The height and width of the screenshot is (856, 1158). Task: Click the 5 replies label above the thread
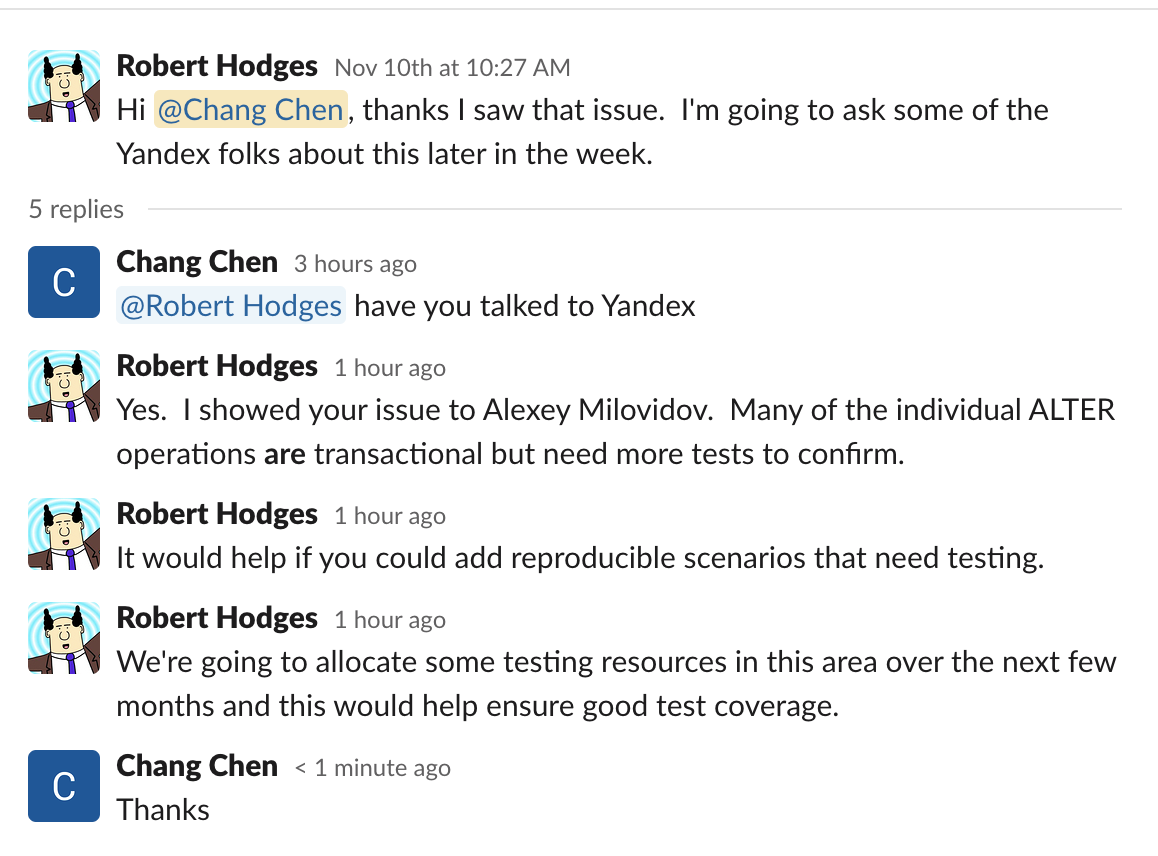tap(74, 210)
